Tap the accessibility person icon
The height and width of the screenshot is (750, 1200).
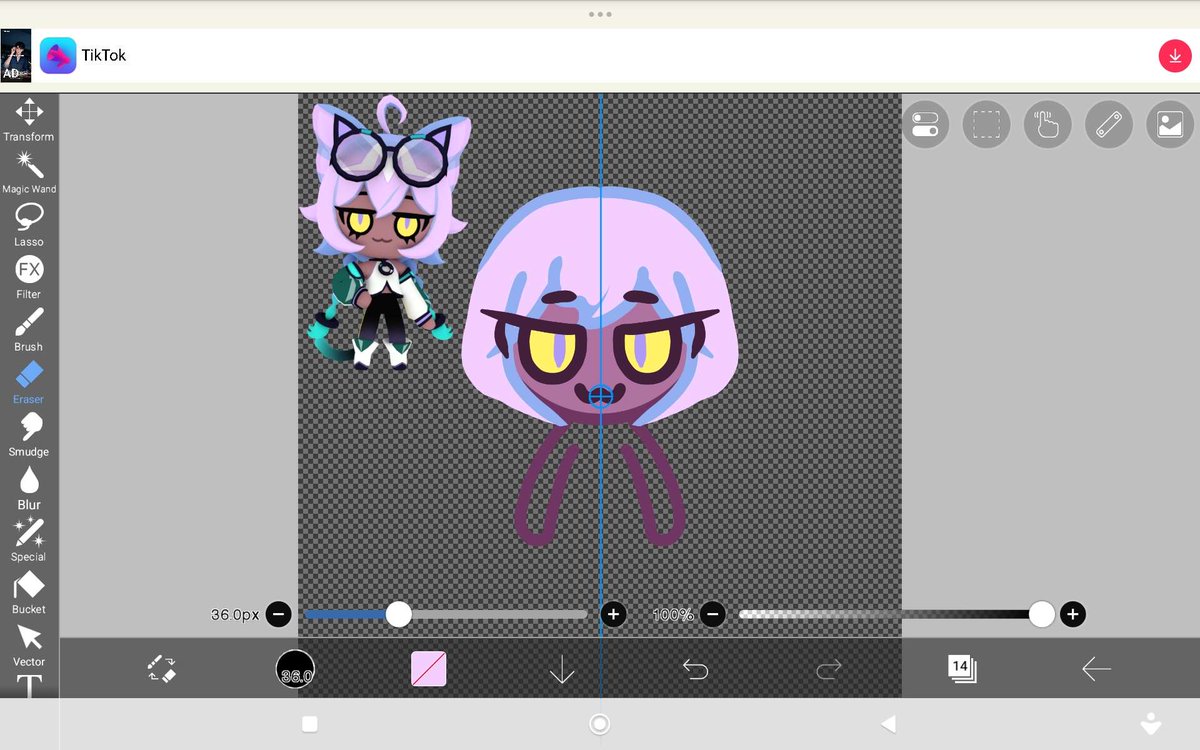[x=1151, y=724]
